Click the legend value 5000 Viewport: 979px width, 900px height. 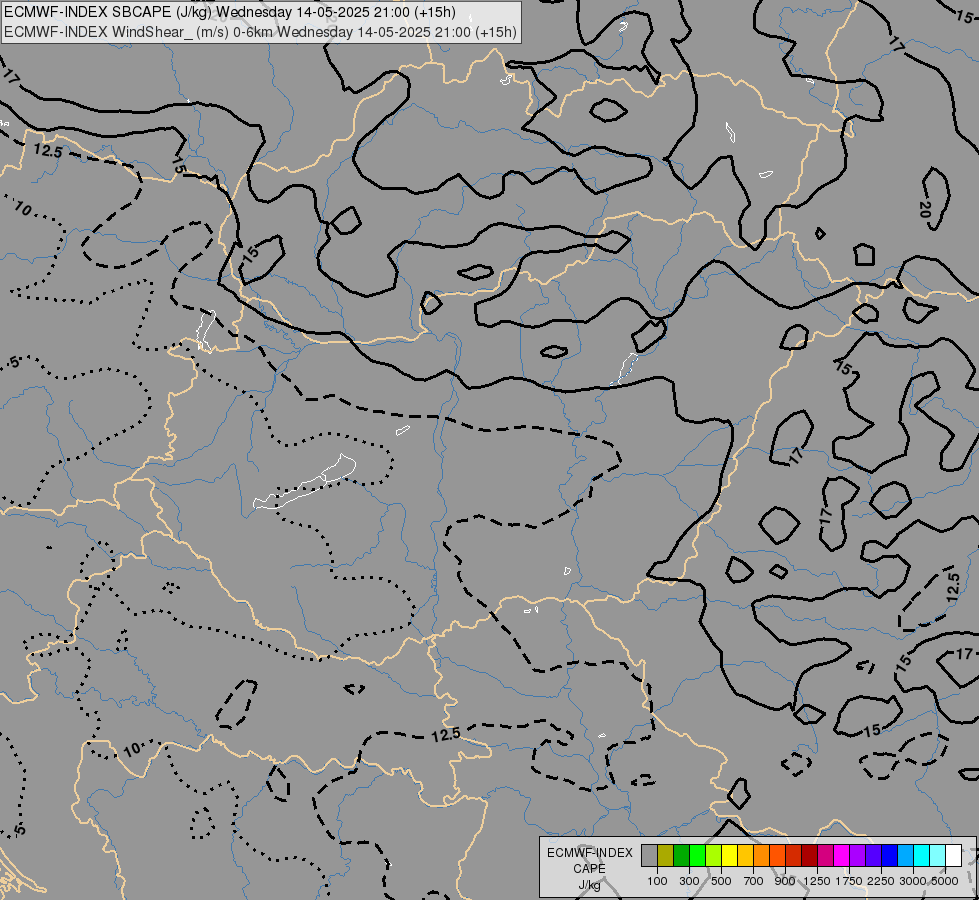pos(945,881)
